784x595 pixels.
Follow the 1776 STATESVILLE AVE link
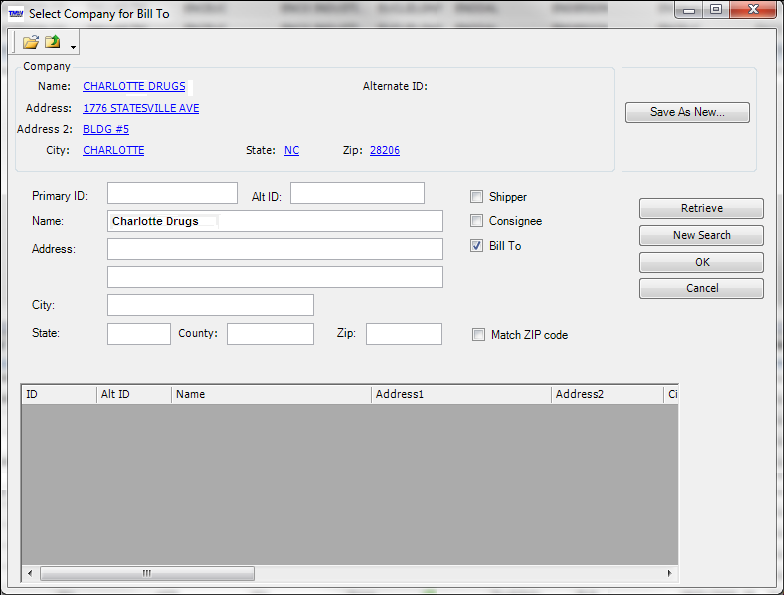(141, 108)
